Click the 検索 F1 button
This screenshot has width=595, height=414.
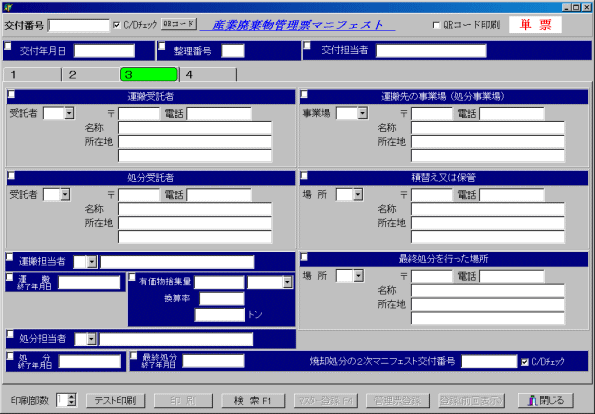[x=253, y=400]
